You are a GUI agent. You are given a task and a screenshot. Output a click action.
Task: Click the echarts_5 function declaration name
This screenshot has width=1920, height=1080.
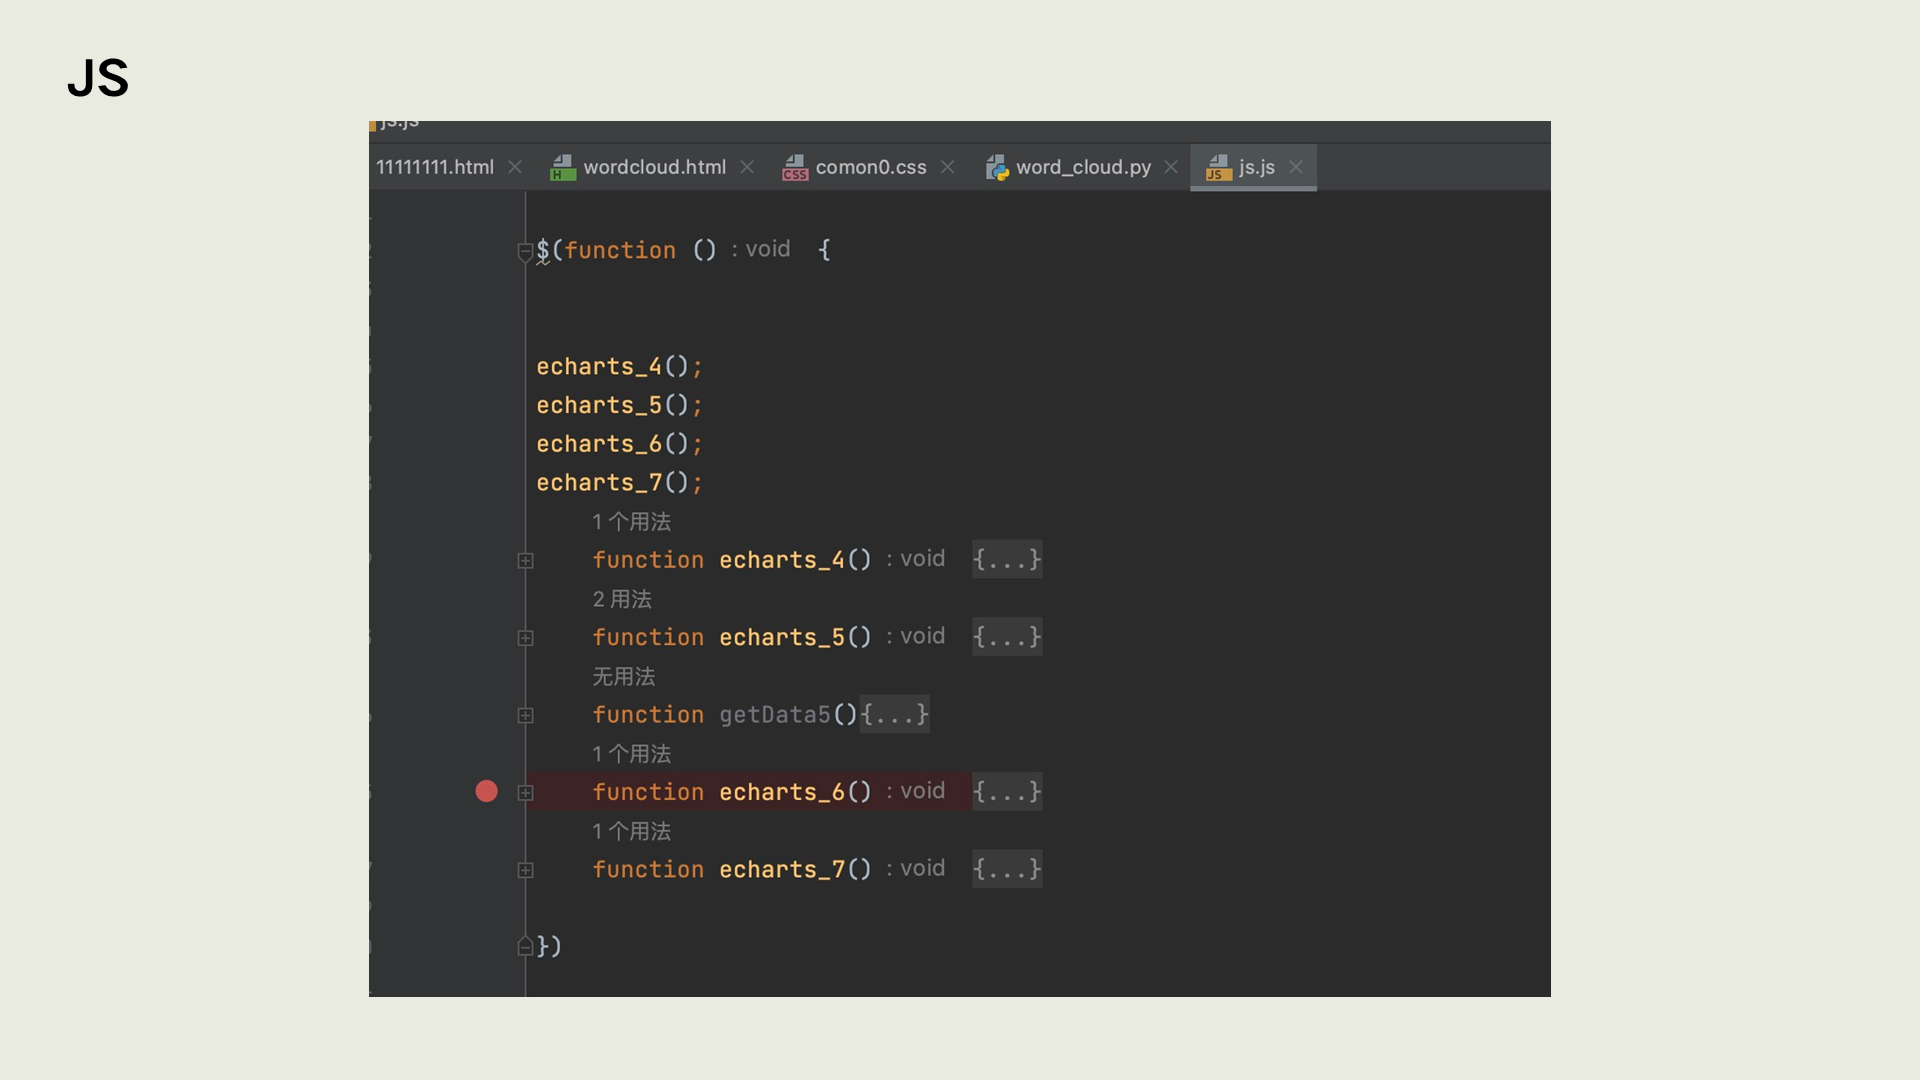click(x=782, y=638)
